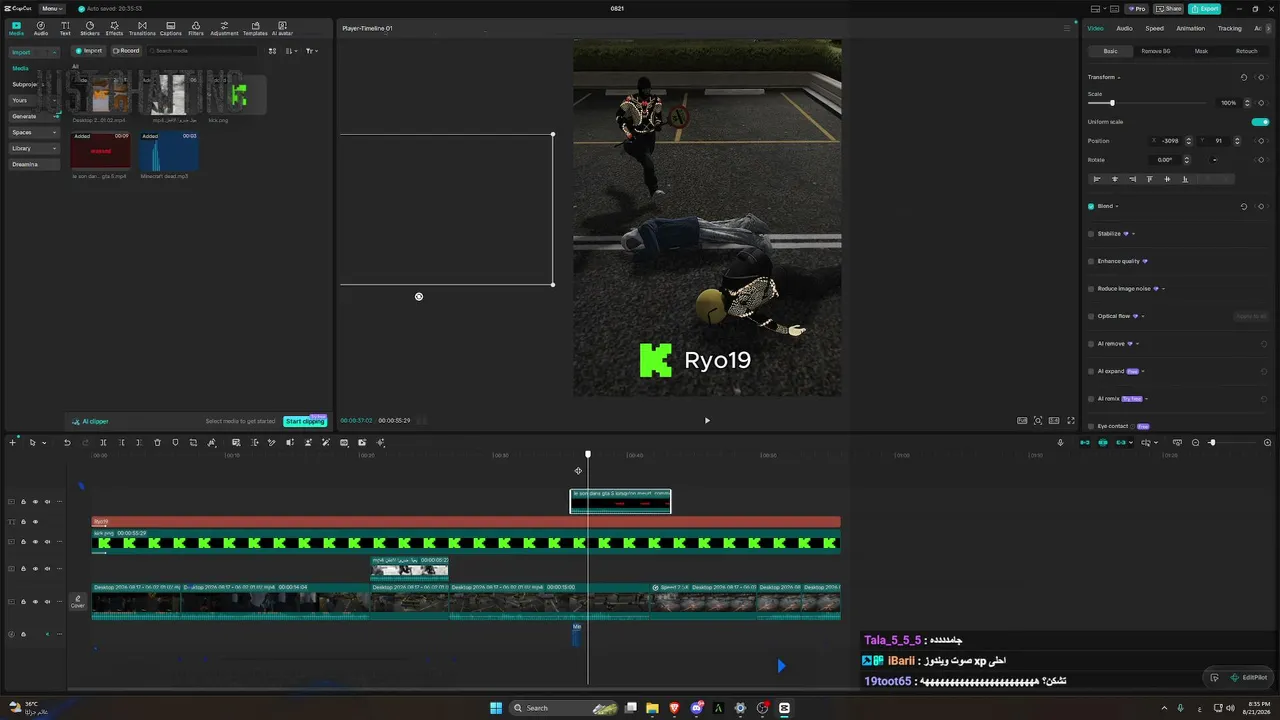Open the Templates panel
The width and height of the screenshot is (1280, 720).
(255, 28)
